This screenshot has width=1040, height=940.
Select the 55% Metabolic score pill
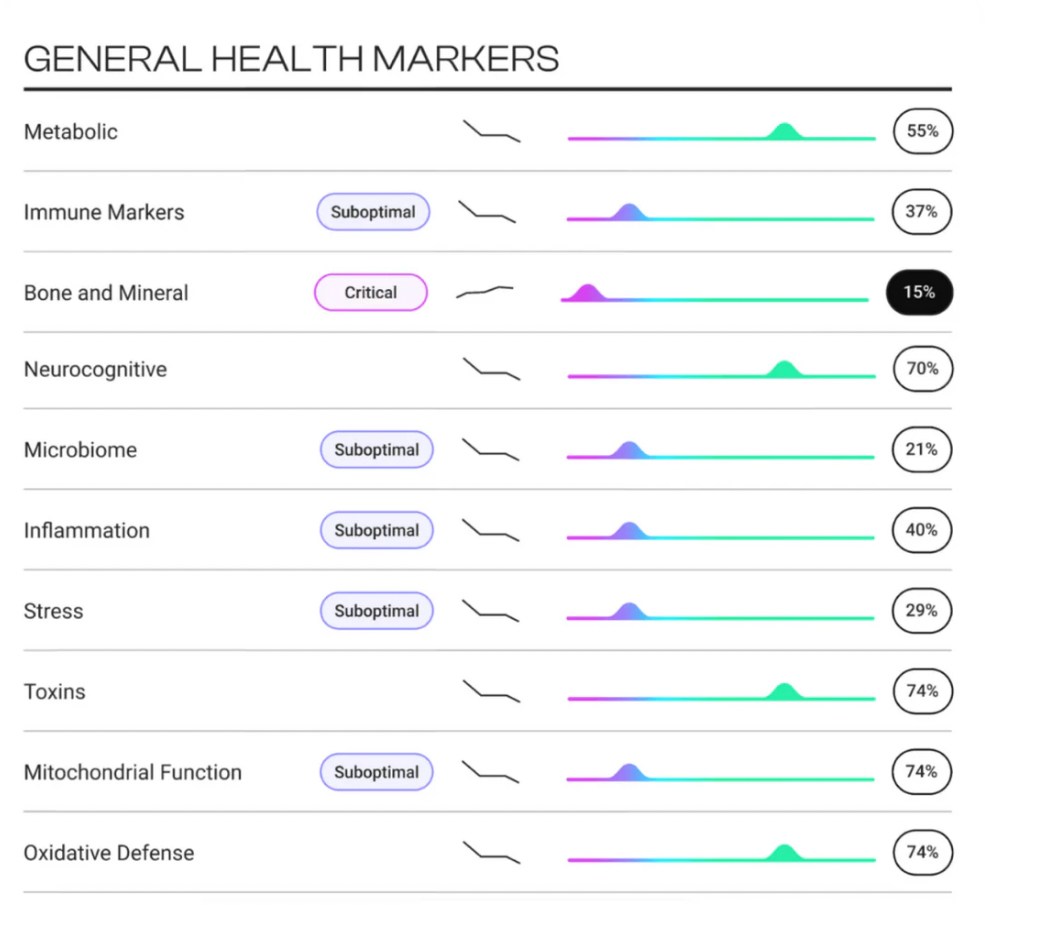tap(922, 132)
